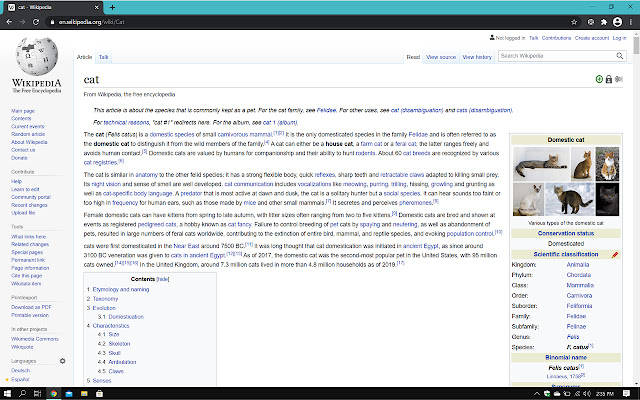Open the extensions puzzle-piece icon
Screen dimensions: 640x400
tap(604, 22)
